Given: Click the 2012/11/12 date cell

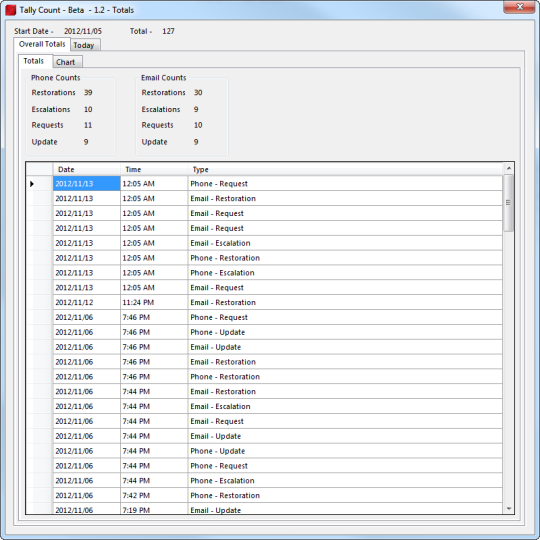Looking at the screenshot, I should [86, 302].
